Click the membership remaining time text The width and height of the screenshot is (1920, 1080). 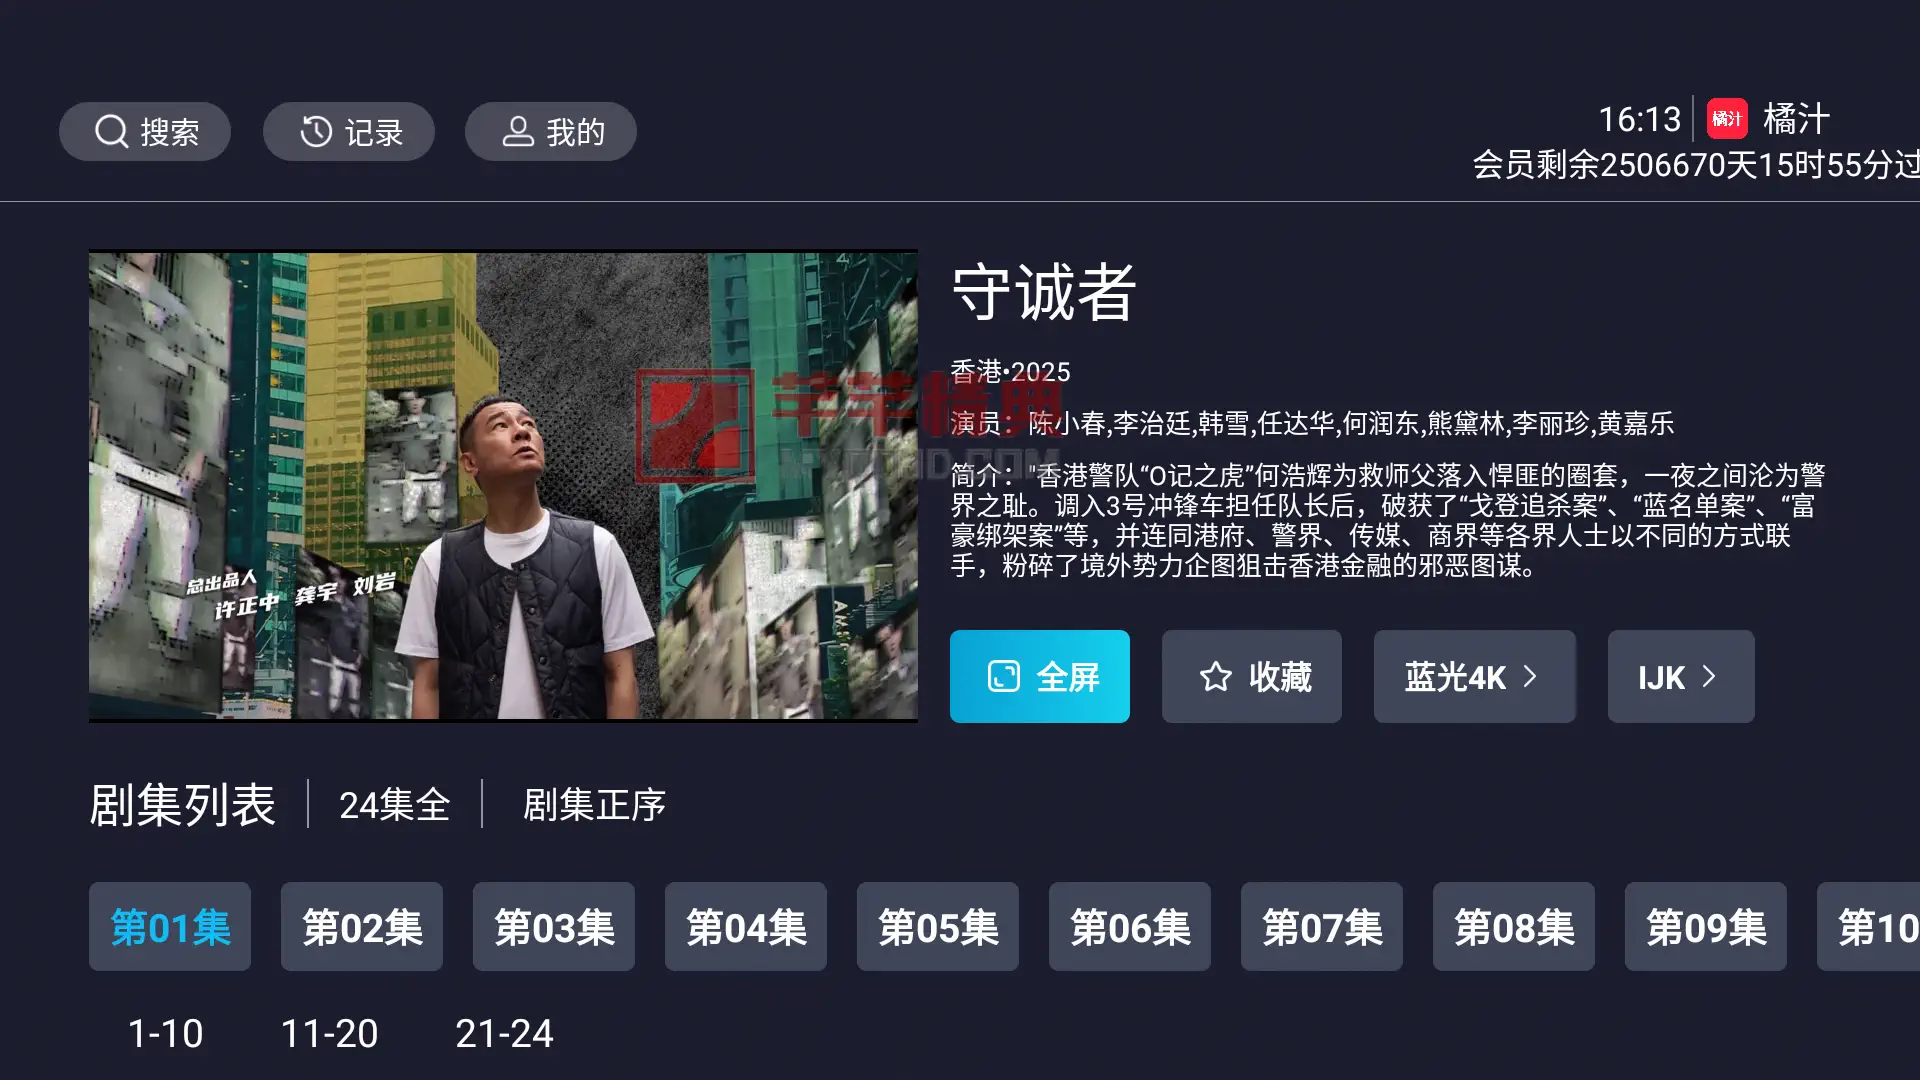1696,164
